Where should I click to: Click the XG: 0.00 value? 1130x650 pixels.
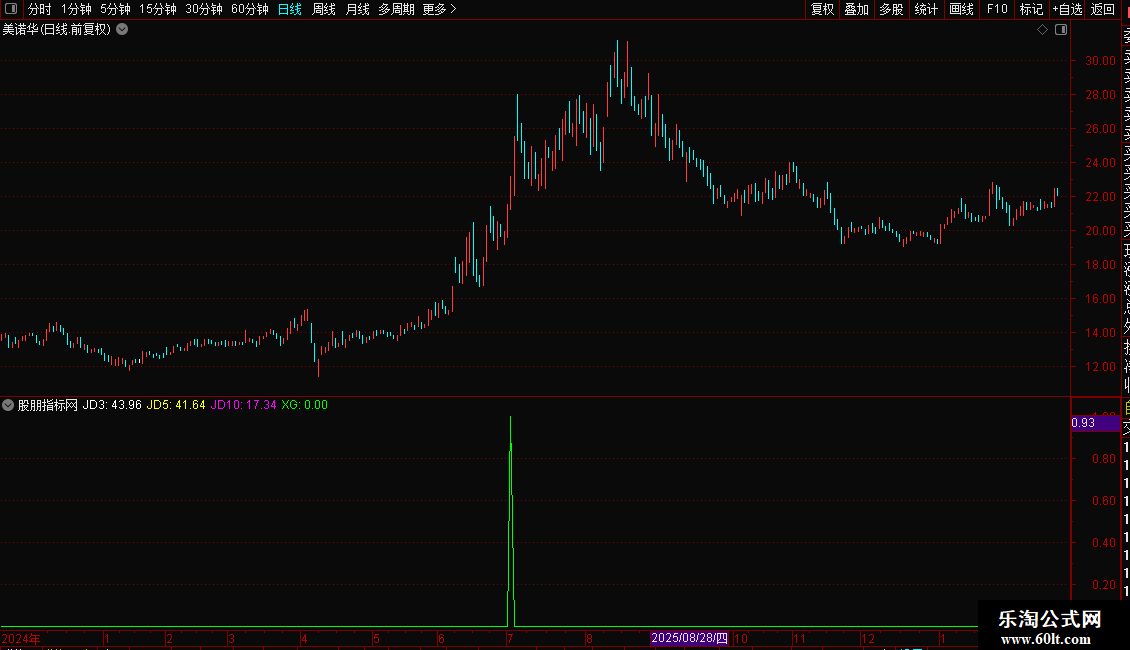[x=304, y=405]
